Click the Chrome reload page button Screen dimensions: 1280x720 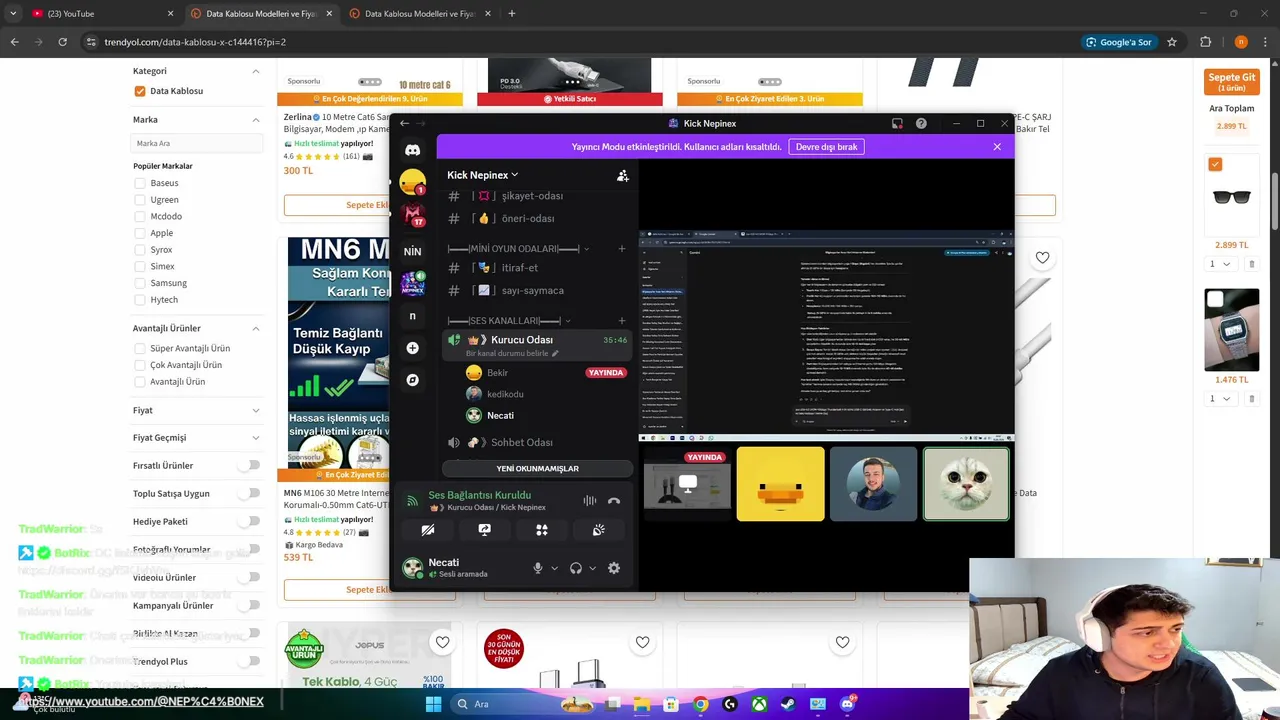coord(62,42)
